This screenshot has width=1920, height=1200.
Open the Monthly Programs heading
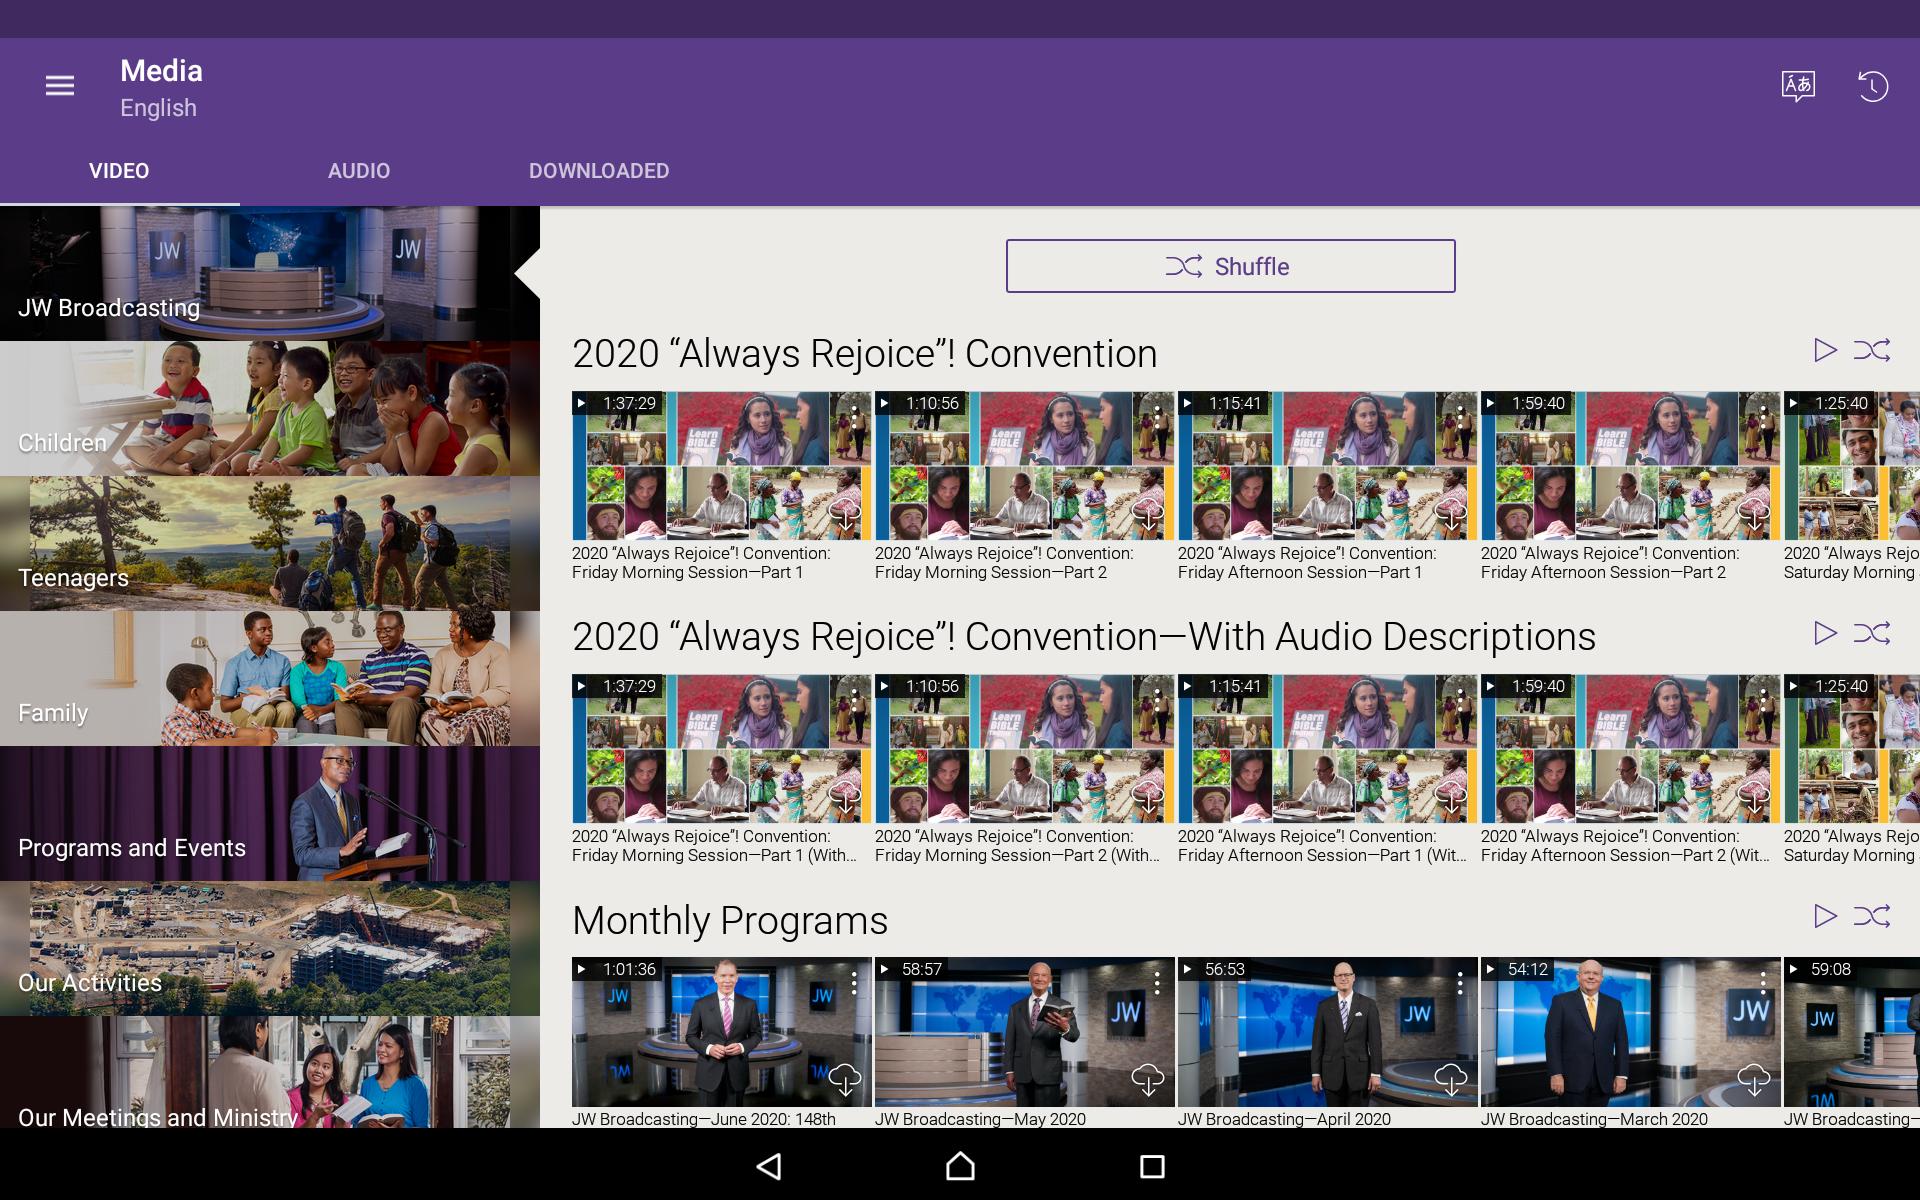730,920
